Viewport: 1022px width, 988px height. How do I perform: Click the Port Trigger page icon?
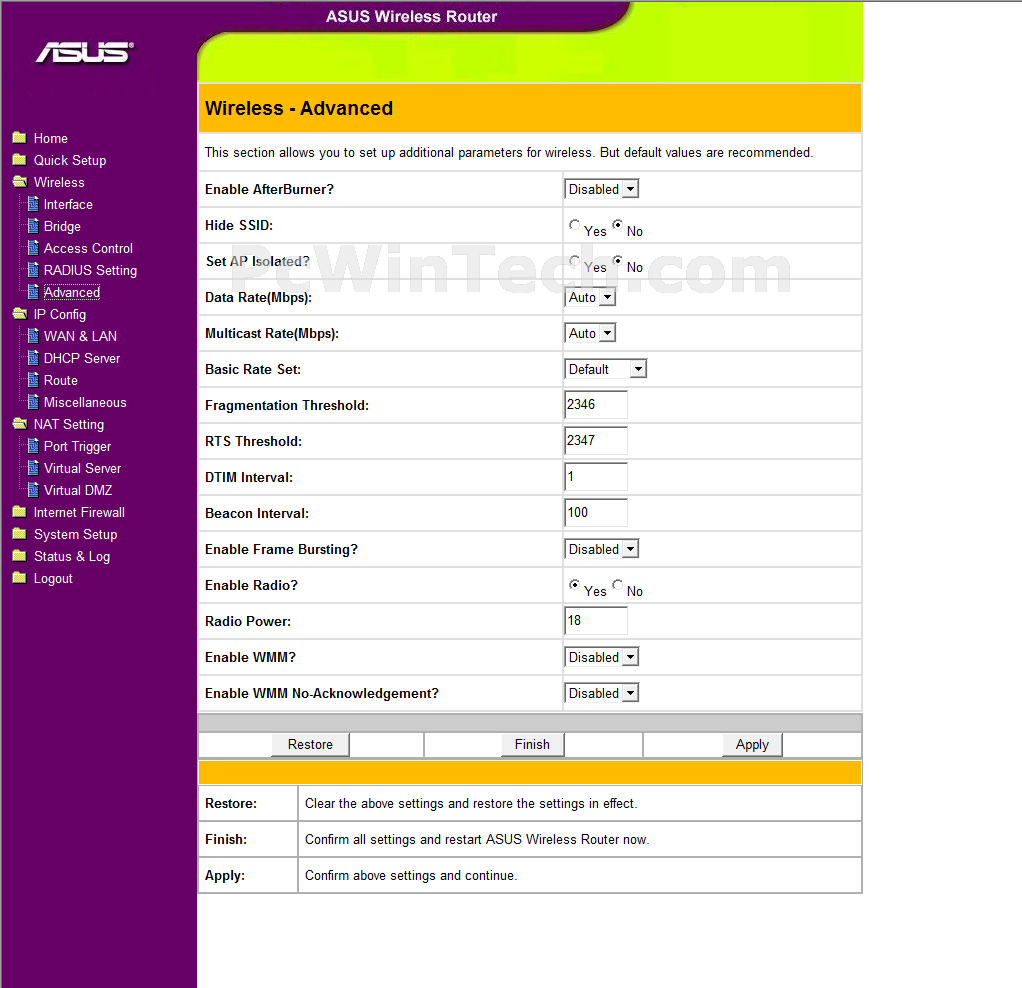33,446
